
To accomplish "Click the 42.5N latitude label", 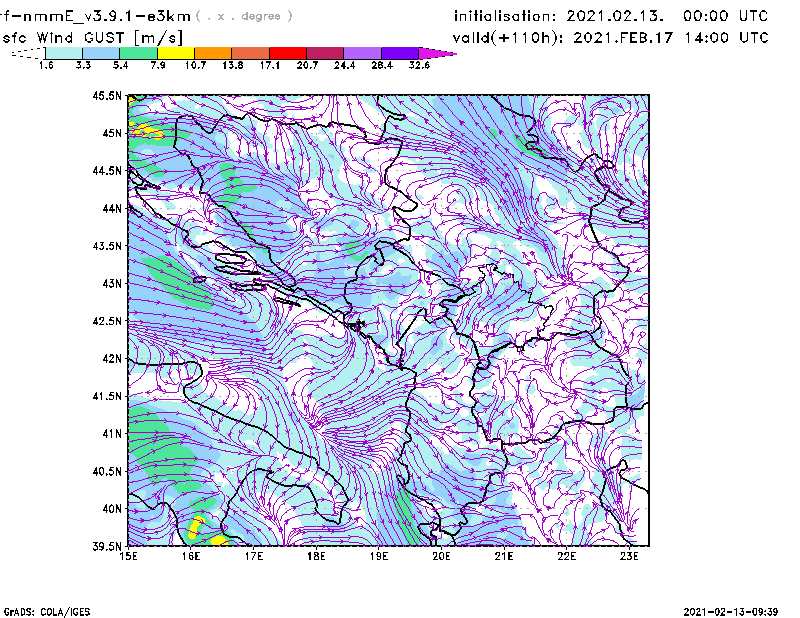I will (107, 321).
